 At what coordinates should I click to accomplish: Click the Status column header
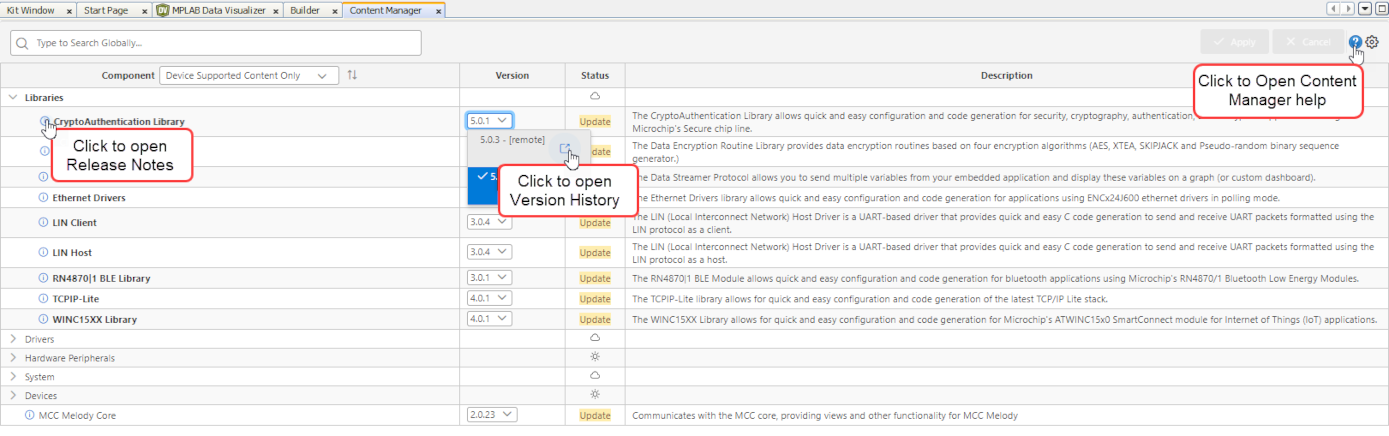(595, 75)
